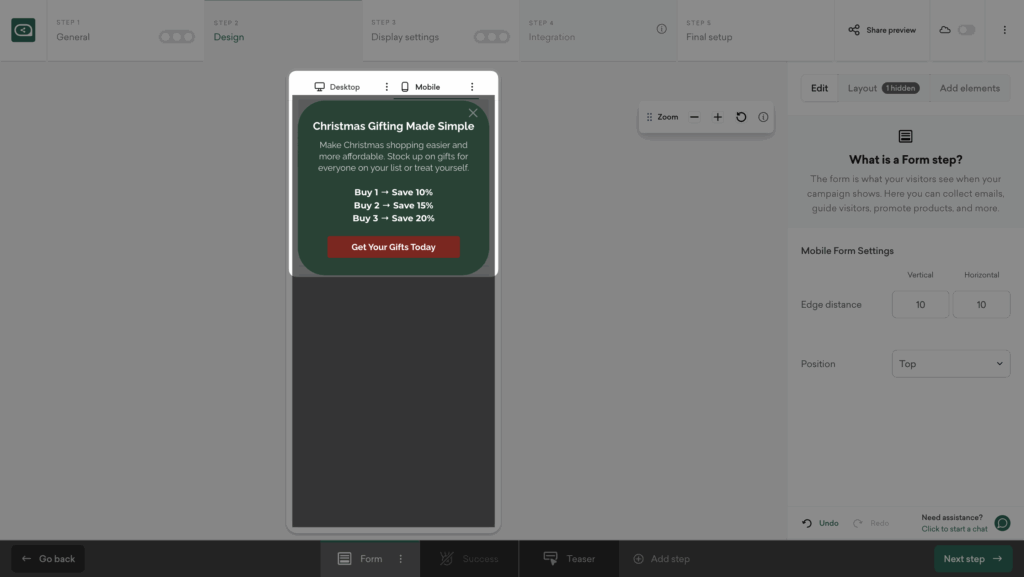The width and height of the screenshot is (1024, 577).
Task: Click the app logo icon
Action: (x=23, y=30)
